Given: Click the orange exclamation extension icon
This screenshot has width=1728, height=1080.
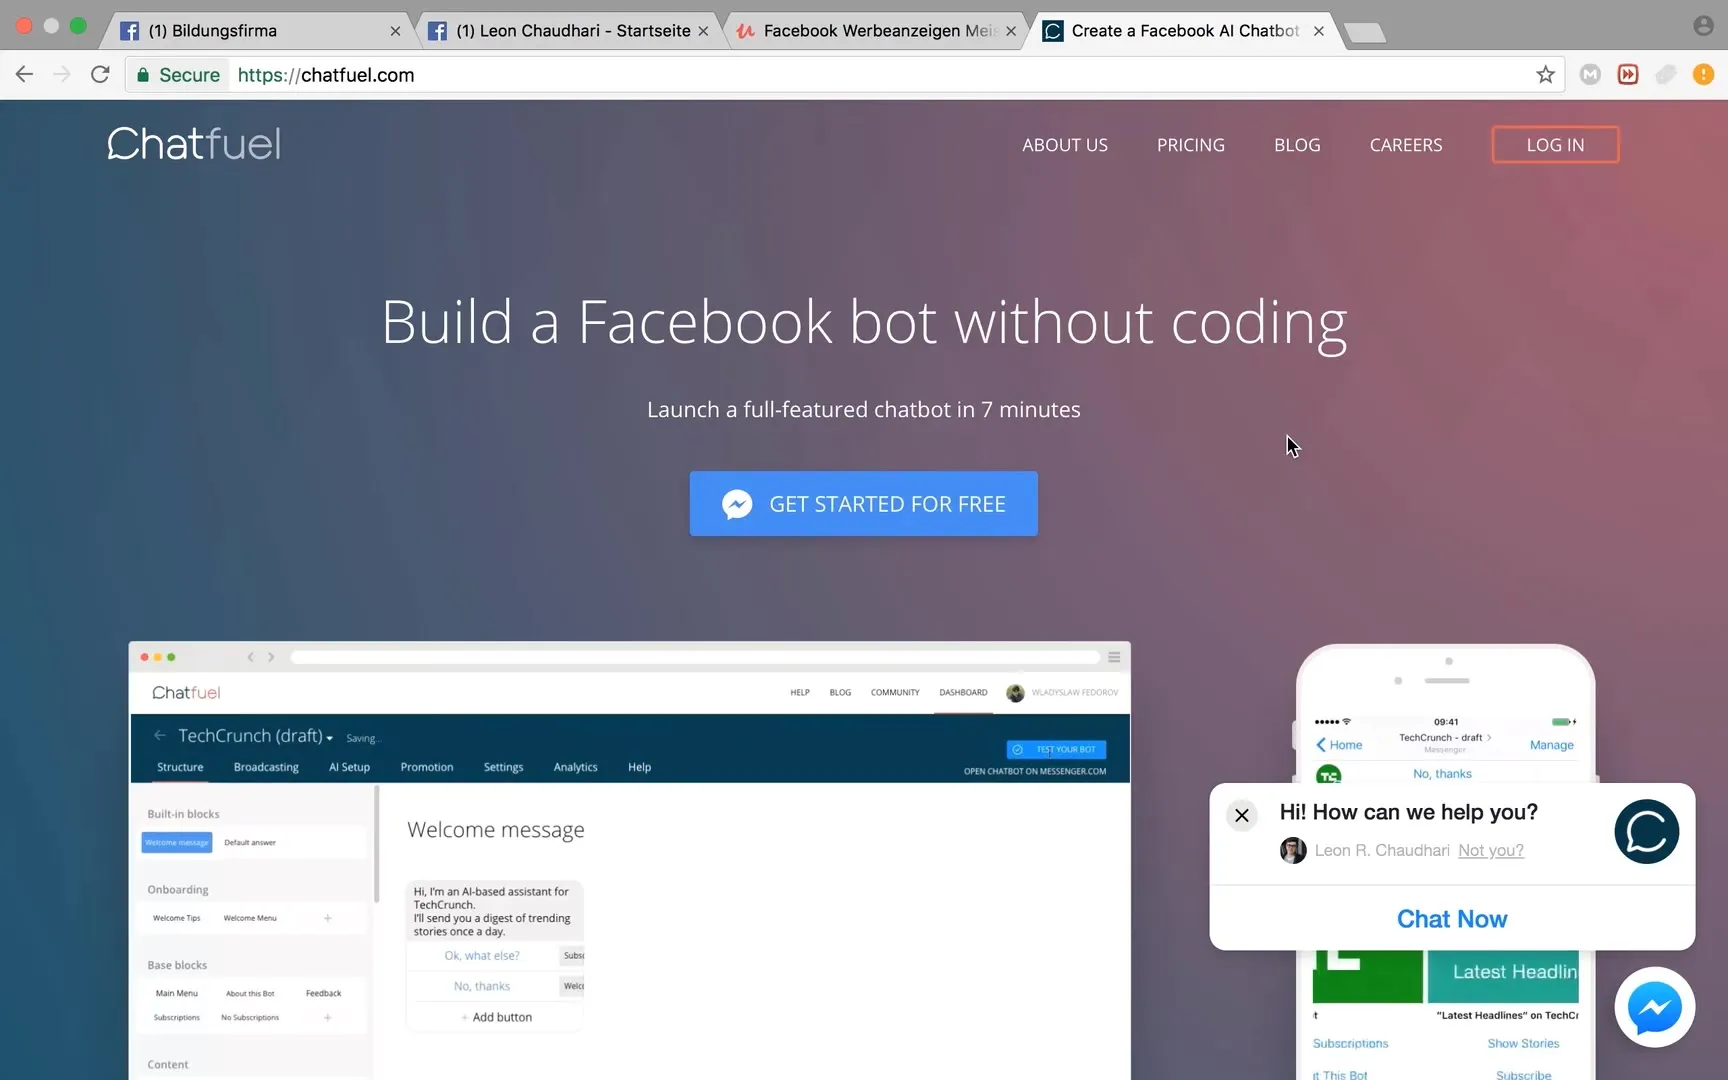Looking at the screenshot, I should [x=1703, y=75].
